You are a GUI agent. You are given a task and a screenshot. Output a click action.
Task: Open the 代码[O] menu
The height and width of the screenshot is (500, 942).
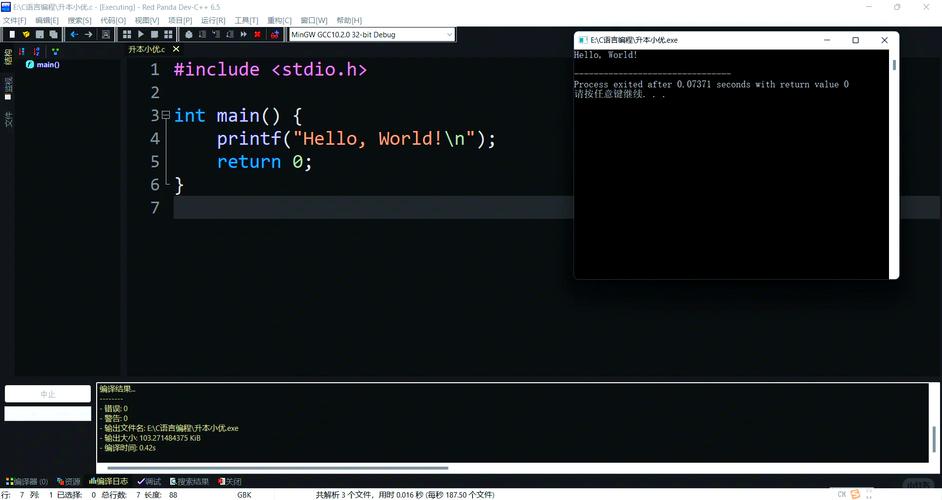(x=113, y=20)
